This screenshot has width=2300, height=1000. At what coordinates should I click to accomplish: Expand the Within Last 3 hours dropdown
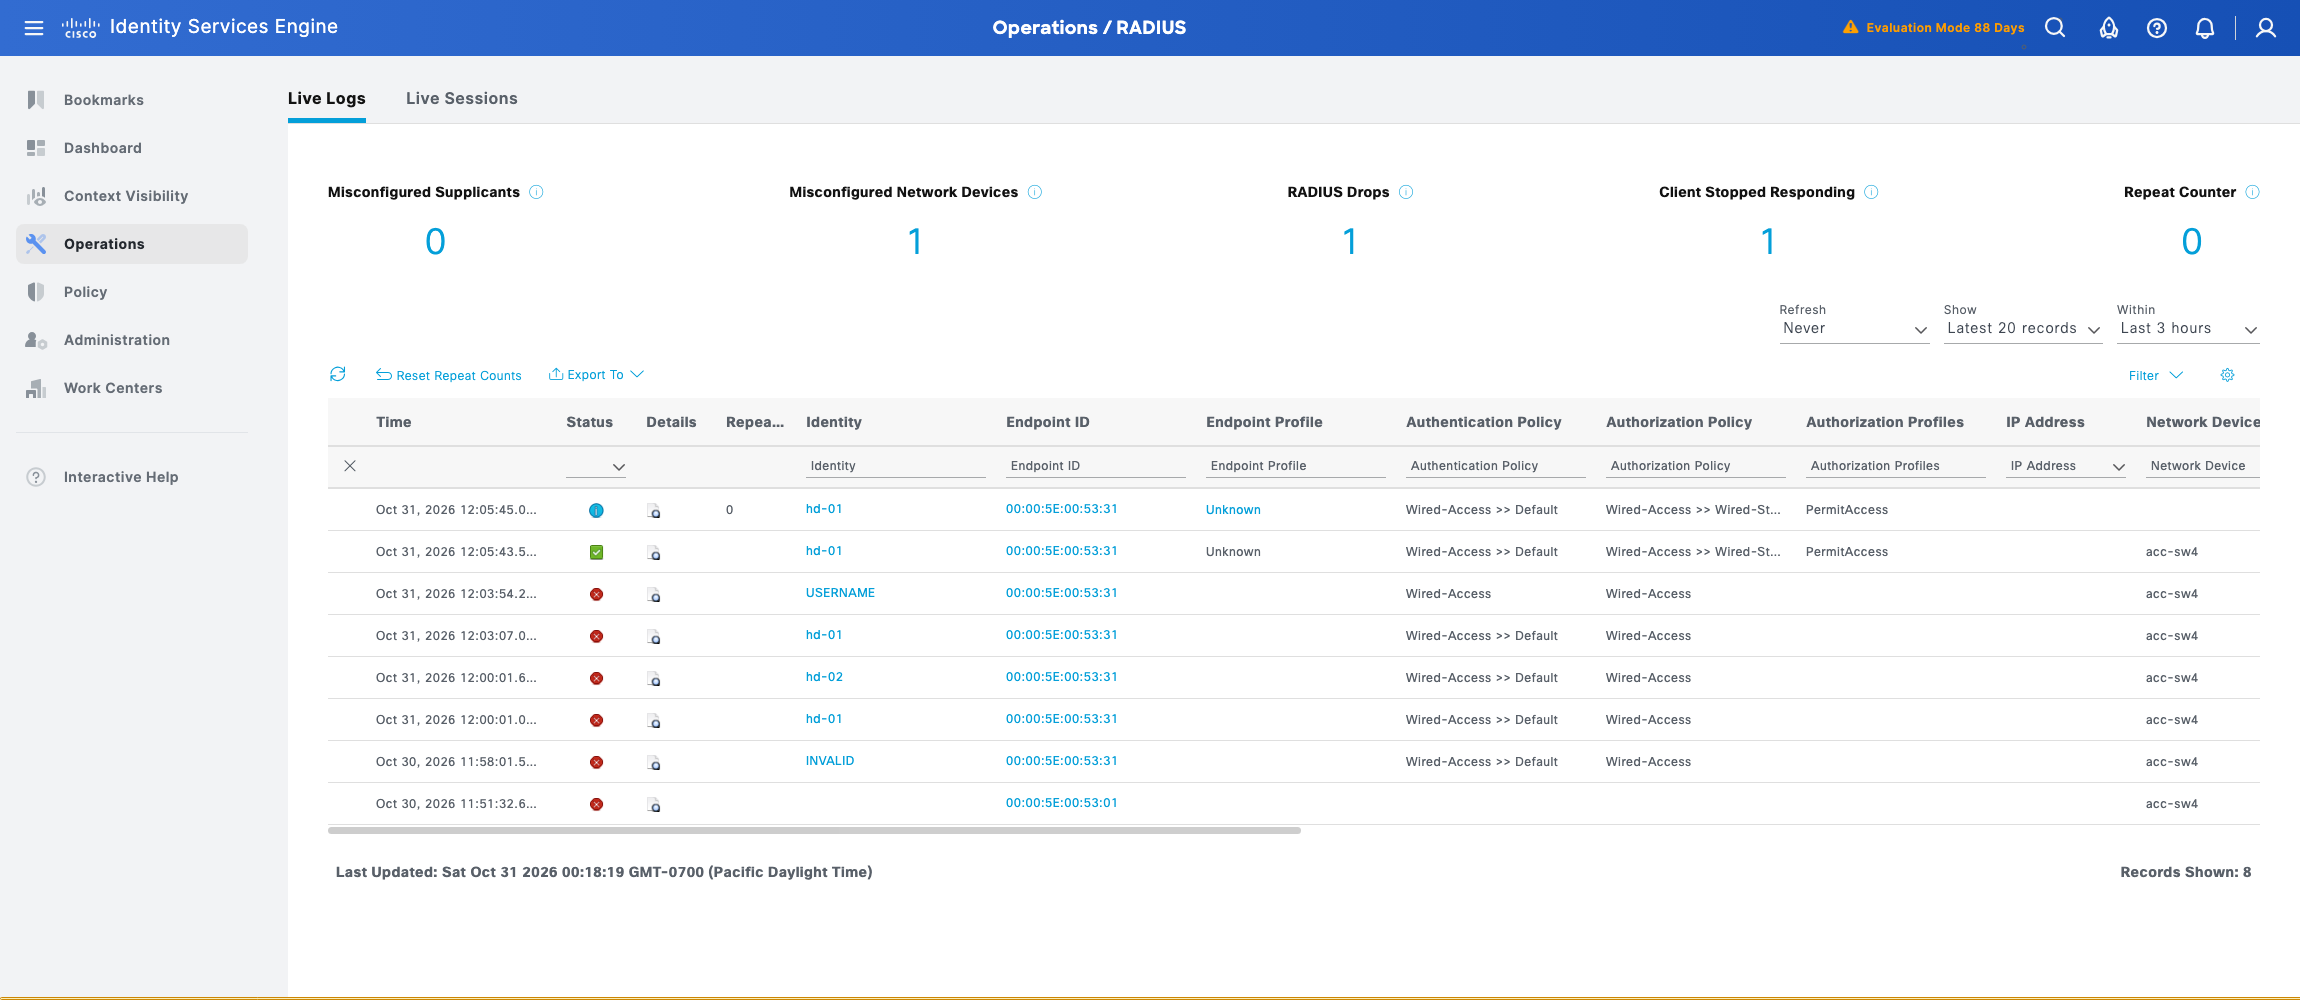[x=2188, y=329]
